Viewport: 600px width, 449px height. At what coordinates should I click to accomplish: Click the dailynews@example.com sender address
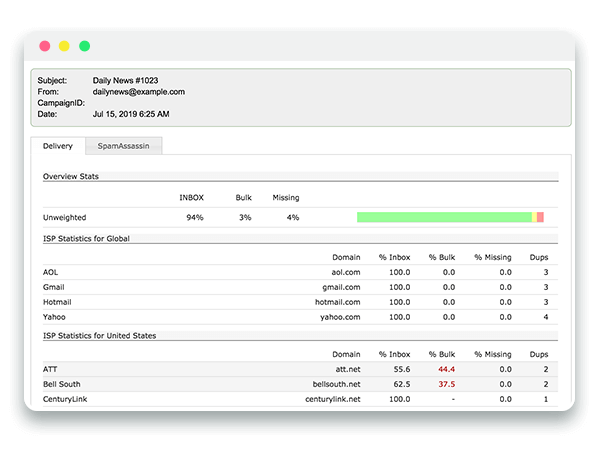click(x=138, y=91)
